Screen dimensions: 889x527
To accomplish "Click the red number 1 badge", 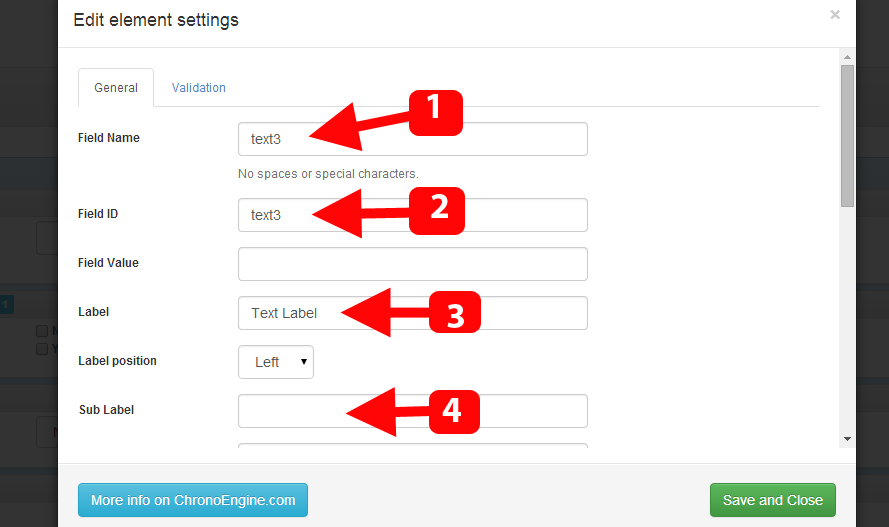I will [x=435, y=113].
